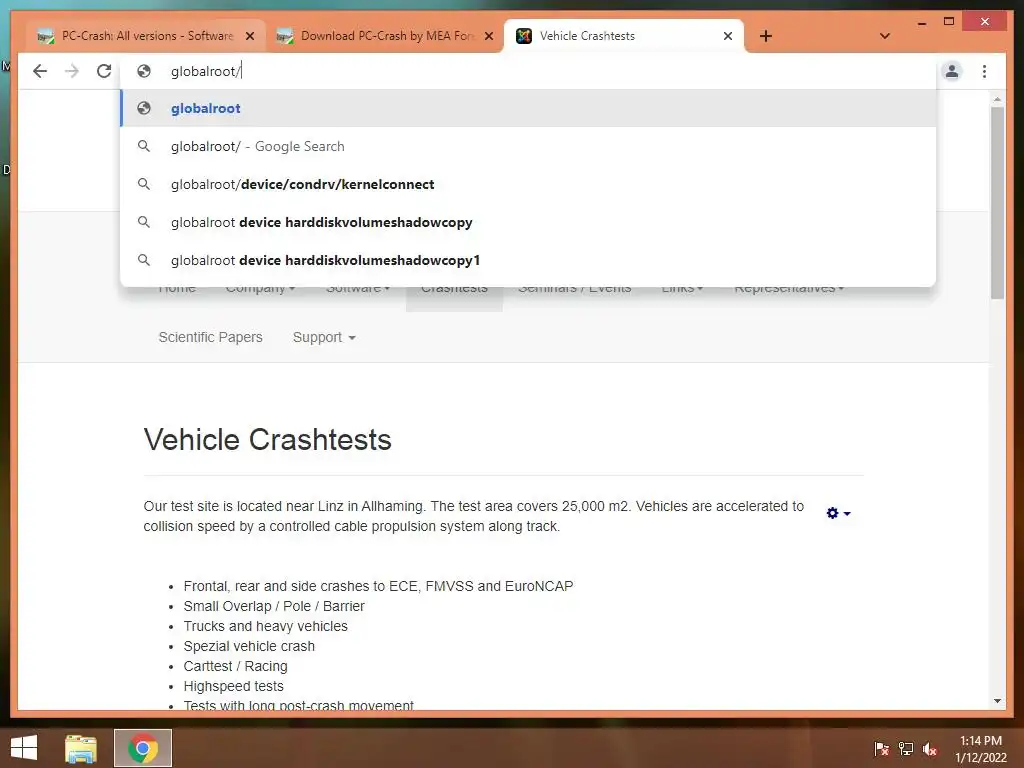The height and width of the screenshot is (768, 1024).
Task: Click the Vehicle Crashtests heading
Action: click(x=267, y=440)
